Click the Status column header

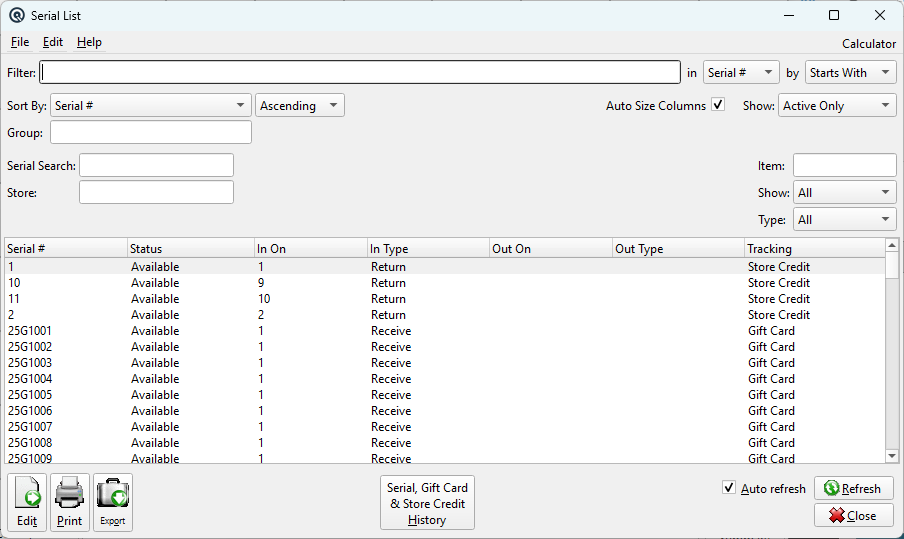190,248
